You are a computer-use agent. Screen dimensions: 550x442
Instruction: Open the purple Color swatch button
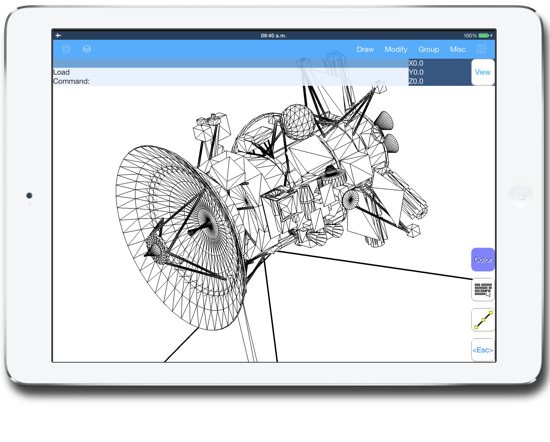click(x=483, y=260)
